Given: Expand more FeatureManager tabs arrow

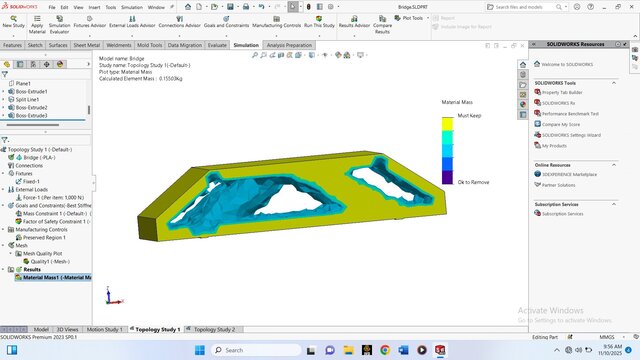Looking at the screenshot, I should click(x=89, y=64).
